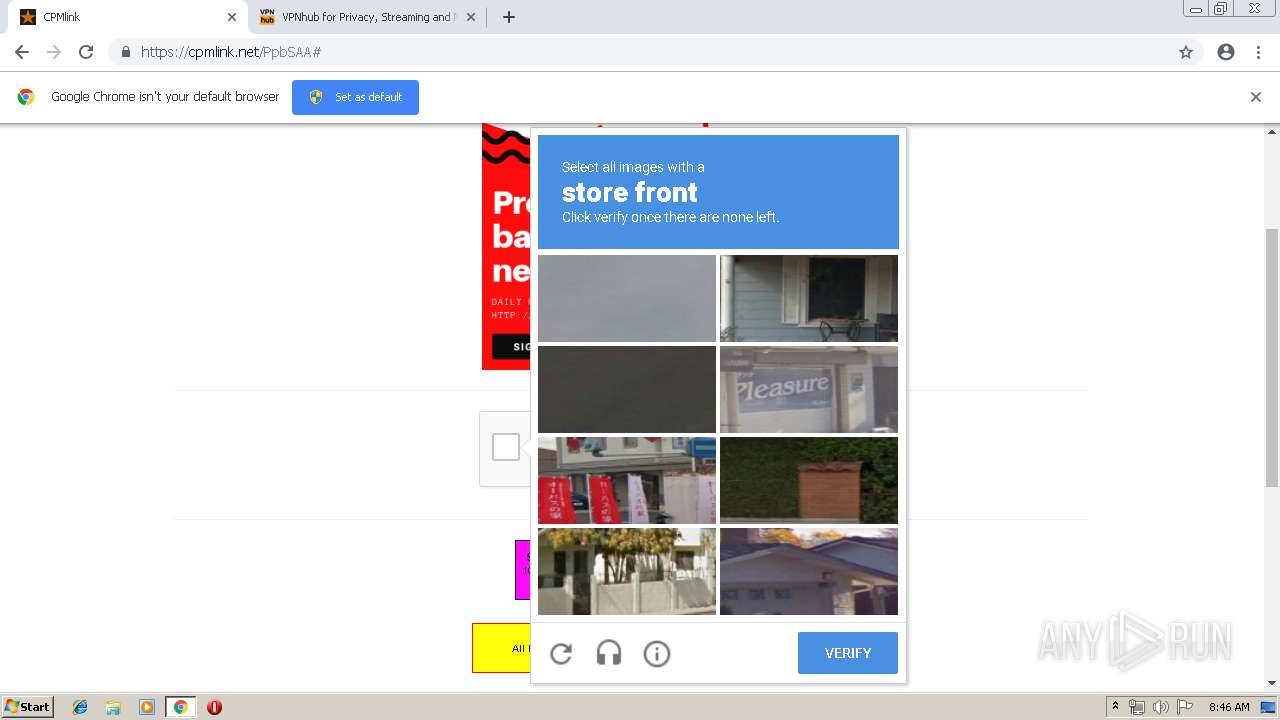Open the volume control tray icon
Image resolution: width=1280 pixels, height=720 pixels.
coord(1161,707)
